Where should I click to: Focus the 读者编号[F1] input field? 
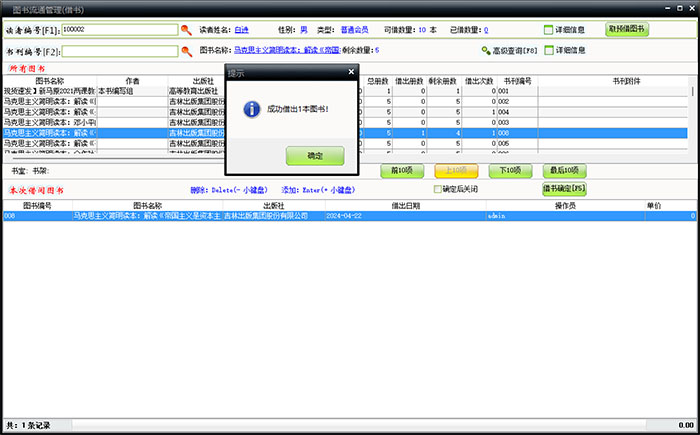coord(120,30)
